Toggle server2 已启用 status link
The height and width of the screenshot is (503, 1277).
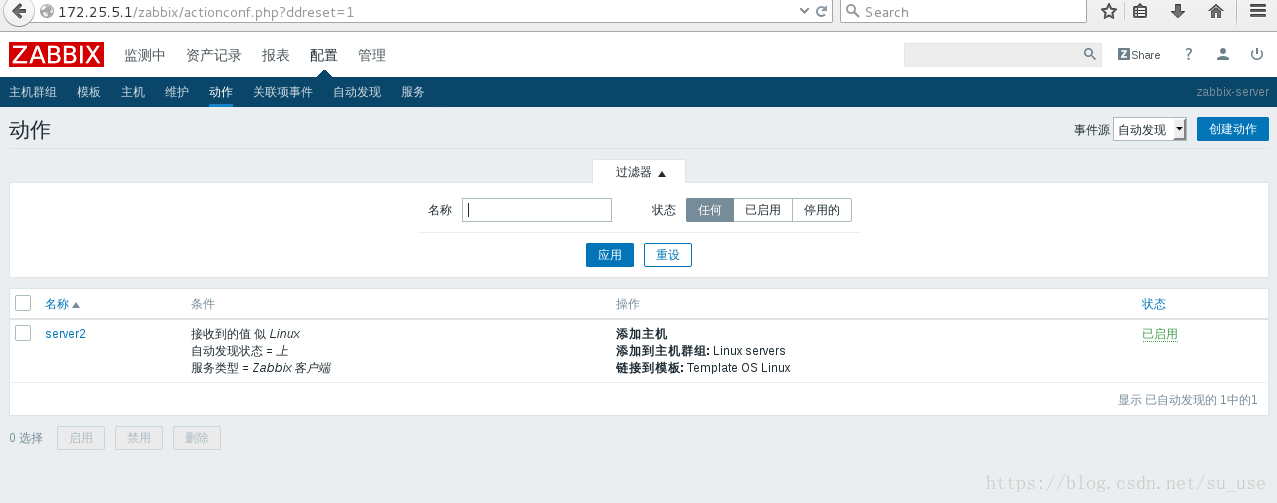pyautogui.click(x=1160, y=334)
